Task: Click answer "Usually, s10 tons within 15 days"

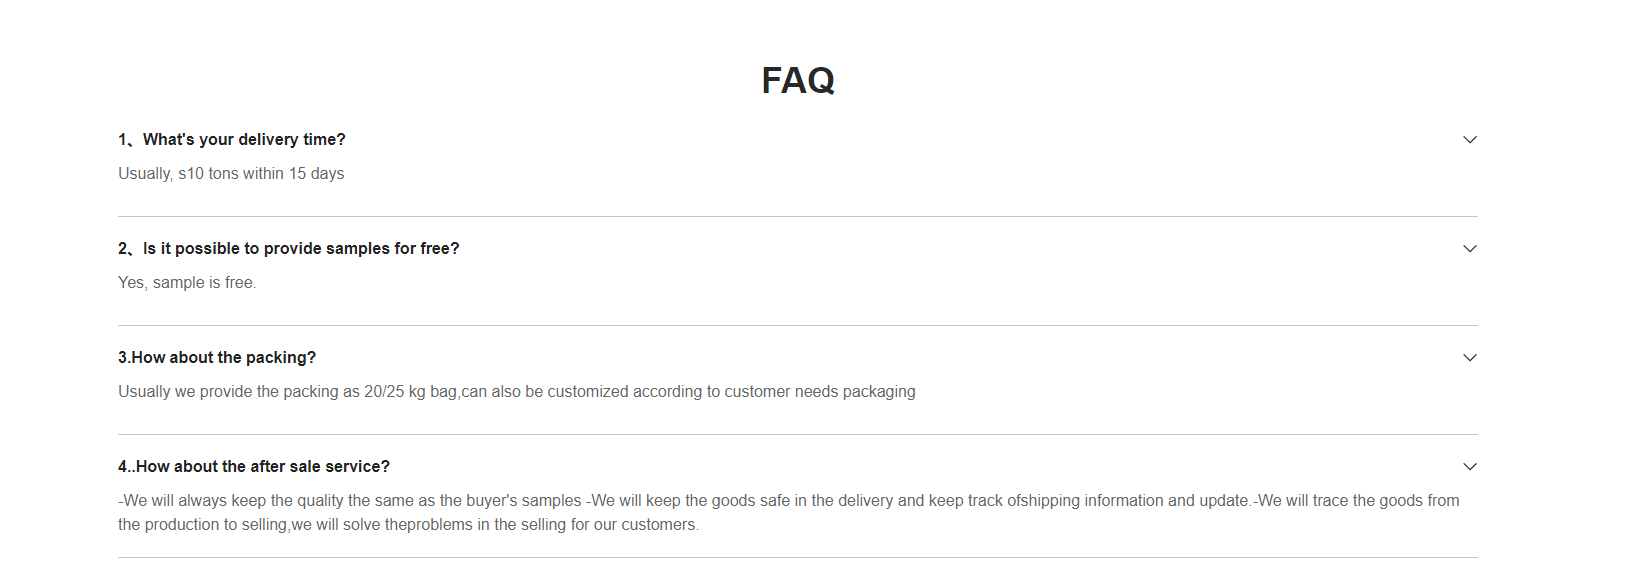Action: (x=231, y=174)
